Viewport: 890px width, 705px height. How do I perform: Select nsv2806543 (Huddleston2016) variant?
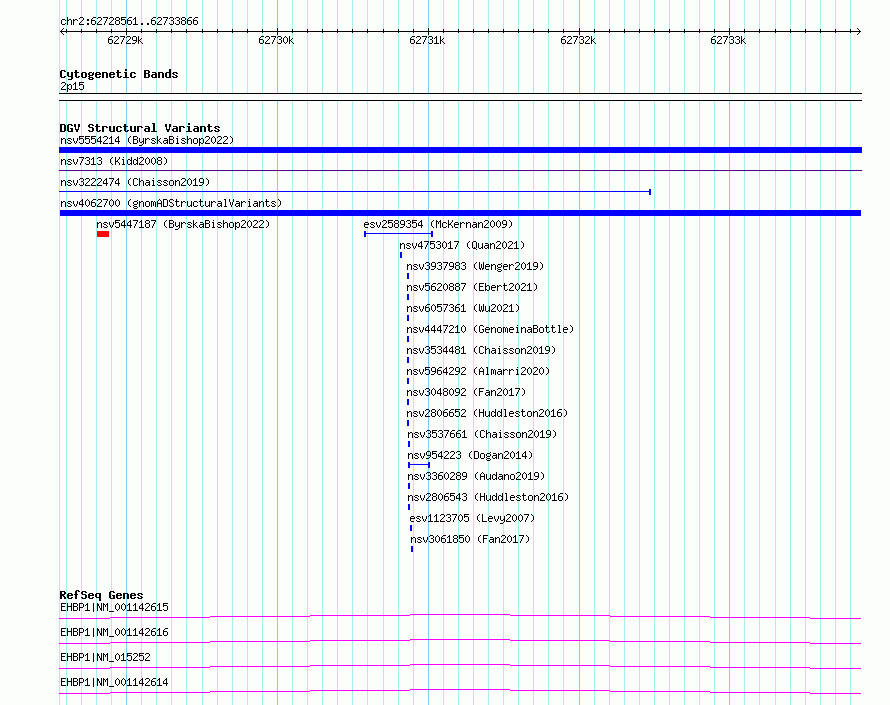tap(489, 497)
